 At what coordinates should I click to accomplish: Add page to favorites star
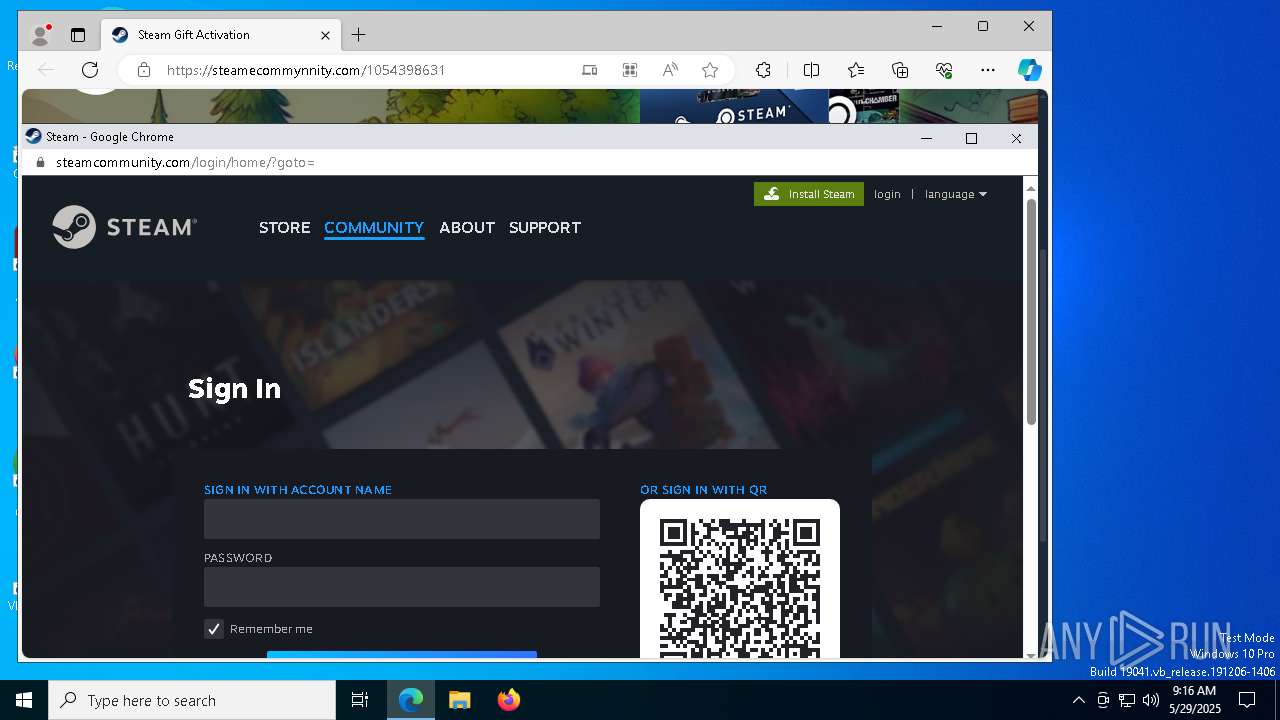[x=710, y=70]
